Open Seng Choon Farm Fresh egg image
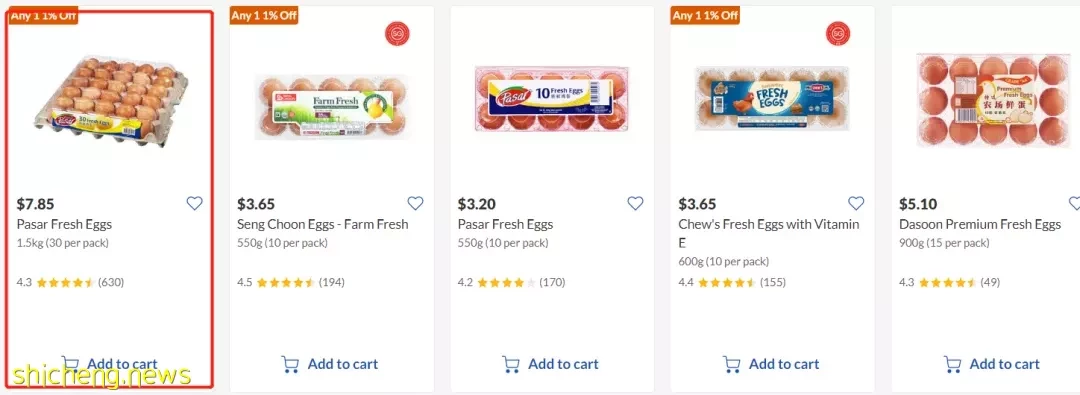 pos(331,105)
